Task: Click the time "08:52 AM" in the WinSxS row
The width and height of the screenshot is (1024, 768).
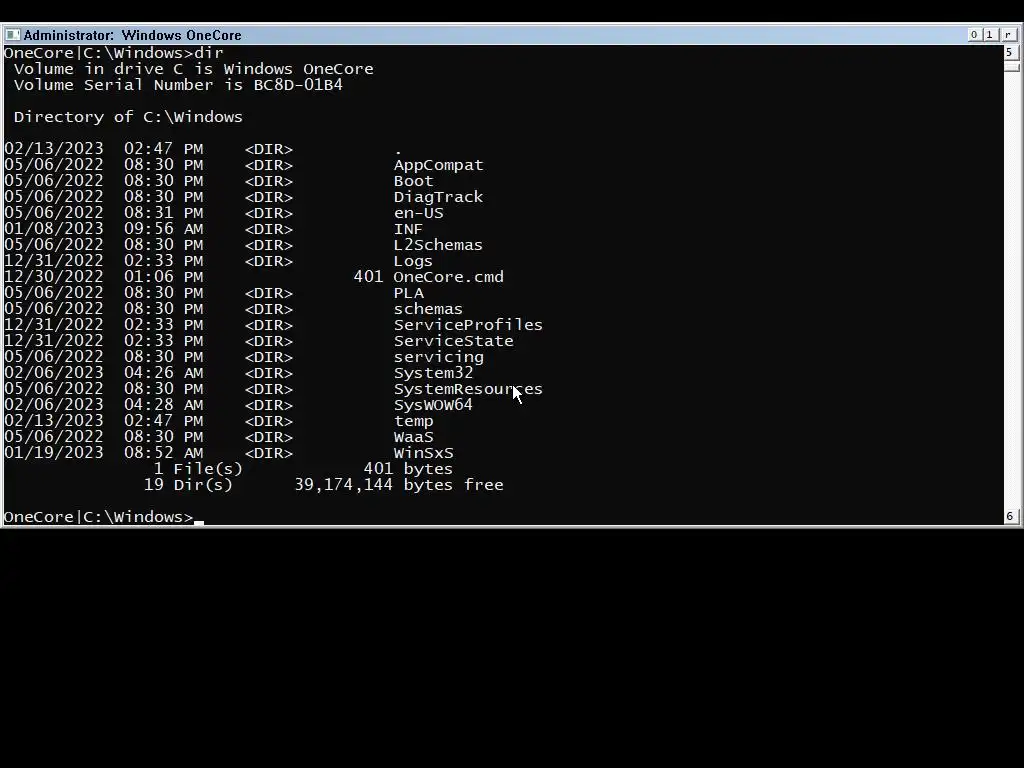Action: (x=164, y=453)
